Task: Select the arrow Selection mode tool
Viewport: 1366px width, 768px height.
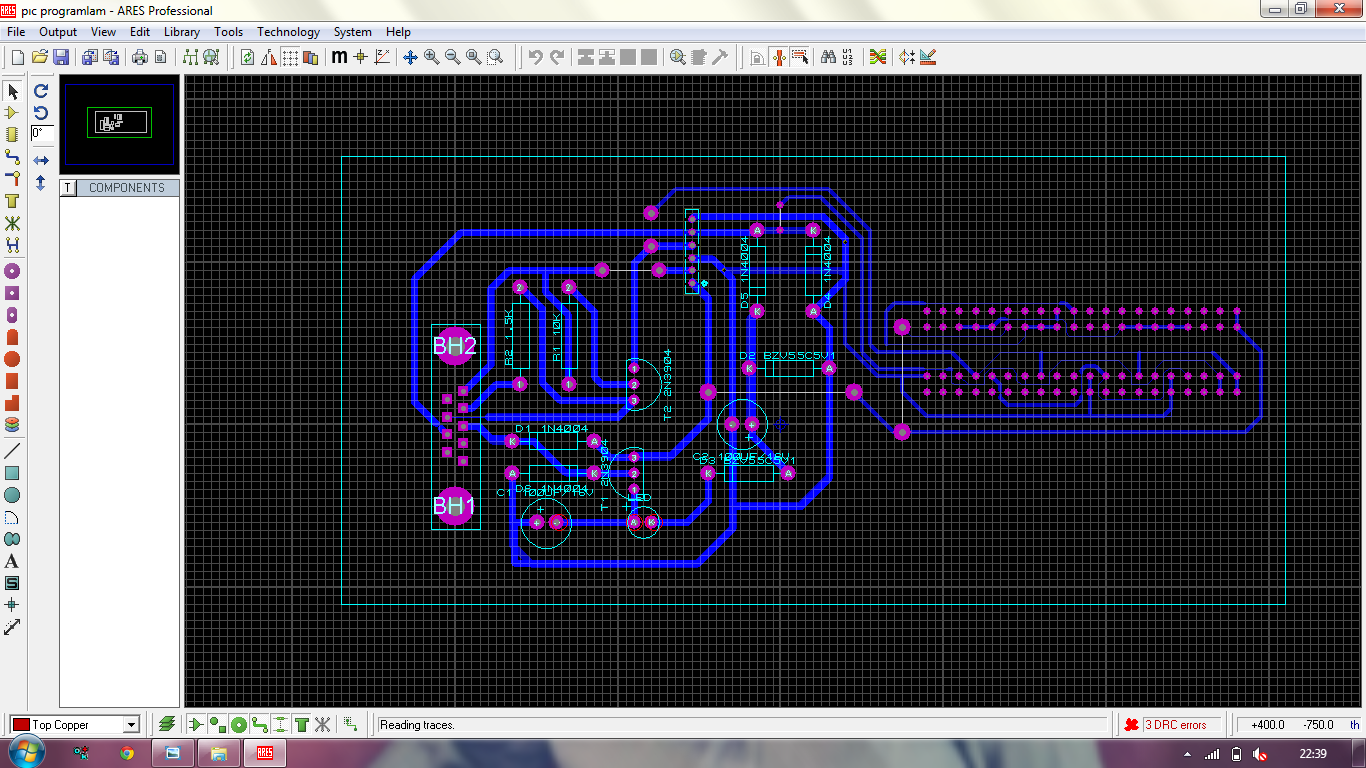Action: click(12, 91)
